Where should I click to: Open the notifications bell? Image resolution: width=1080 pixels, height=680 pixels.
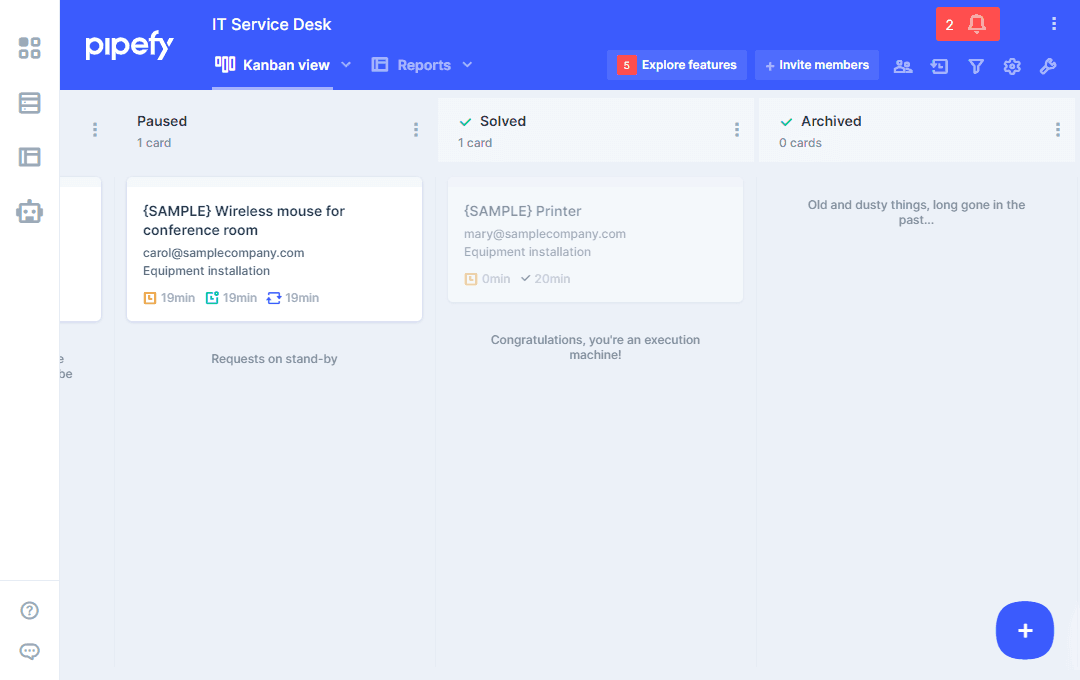pyautogui.click(x=977, y=24)
